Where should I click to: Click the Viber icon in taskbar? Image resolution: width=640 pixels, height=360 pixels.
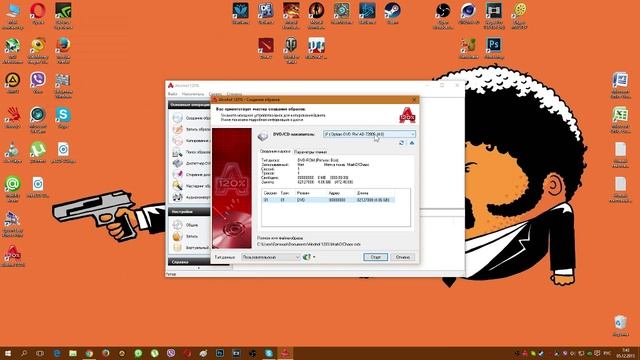tap(171, 353)
